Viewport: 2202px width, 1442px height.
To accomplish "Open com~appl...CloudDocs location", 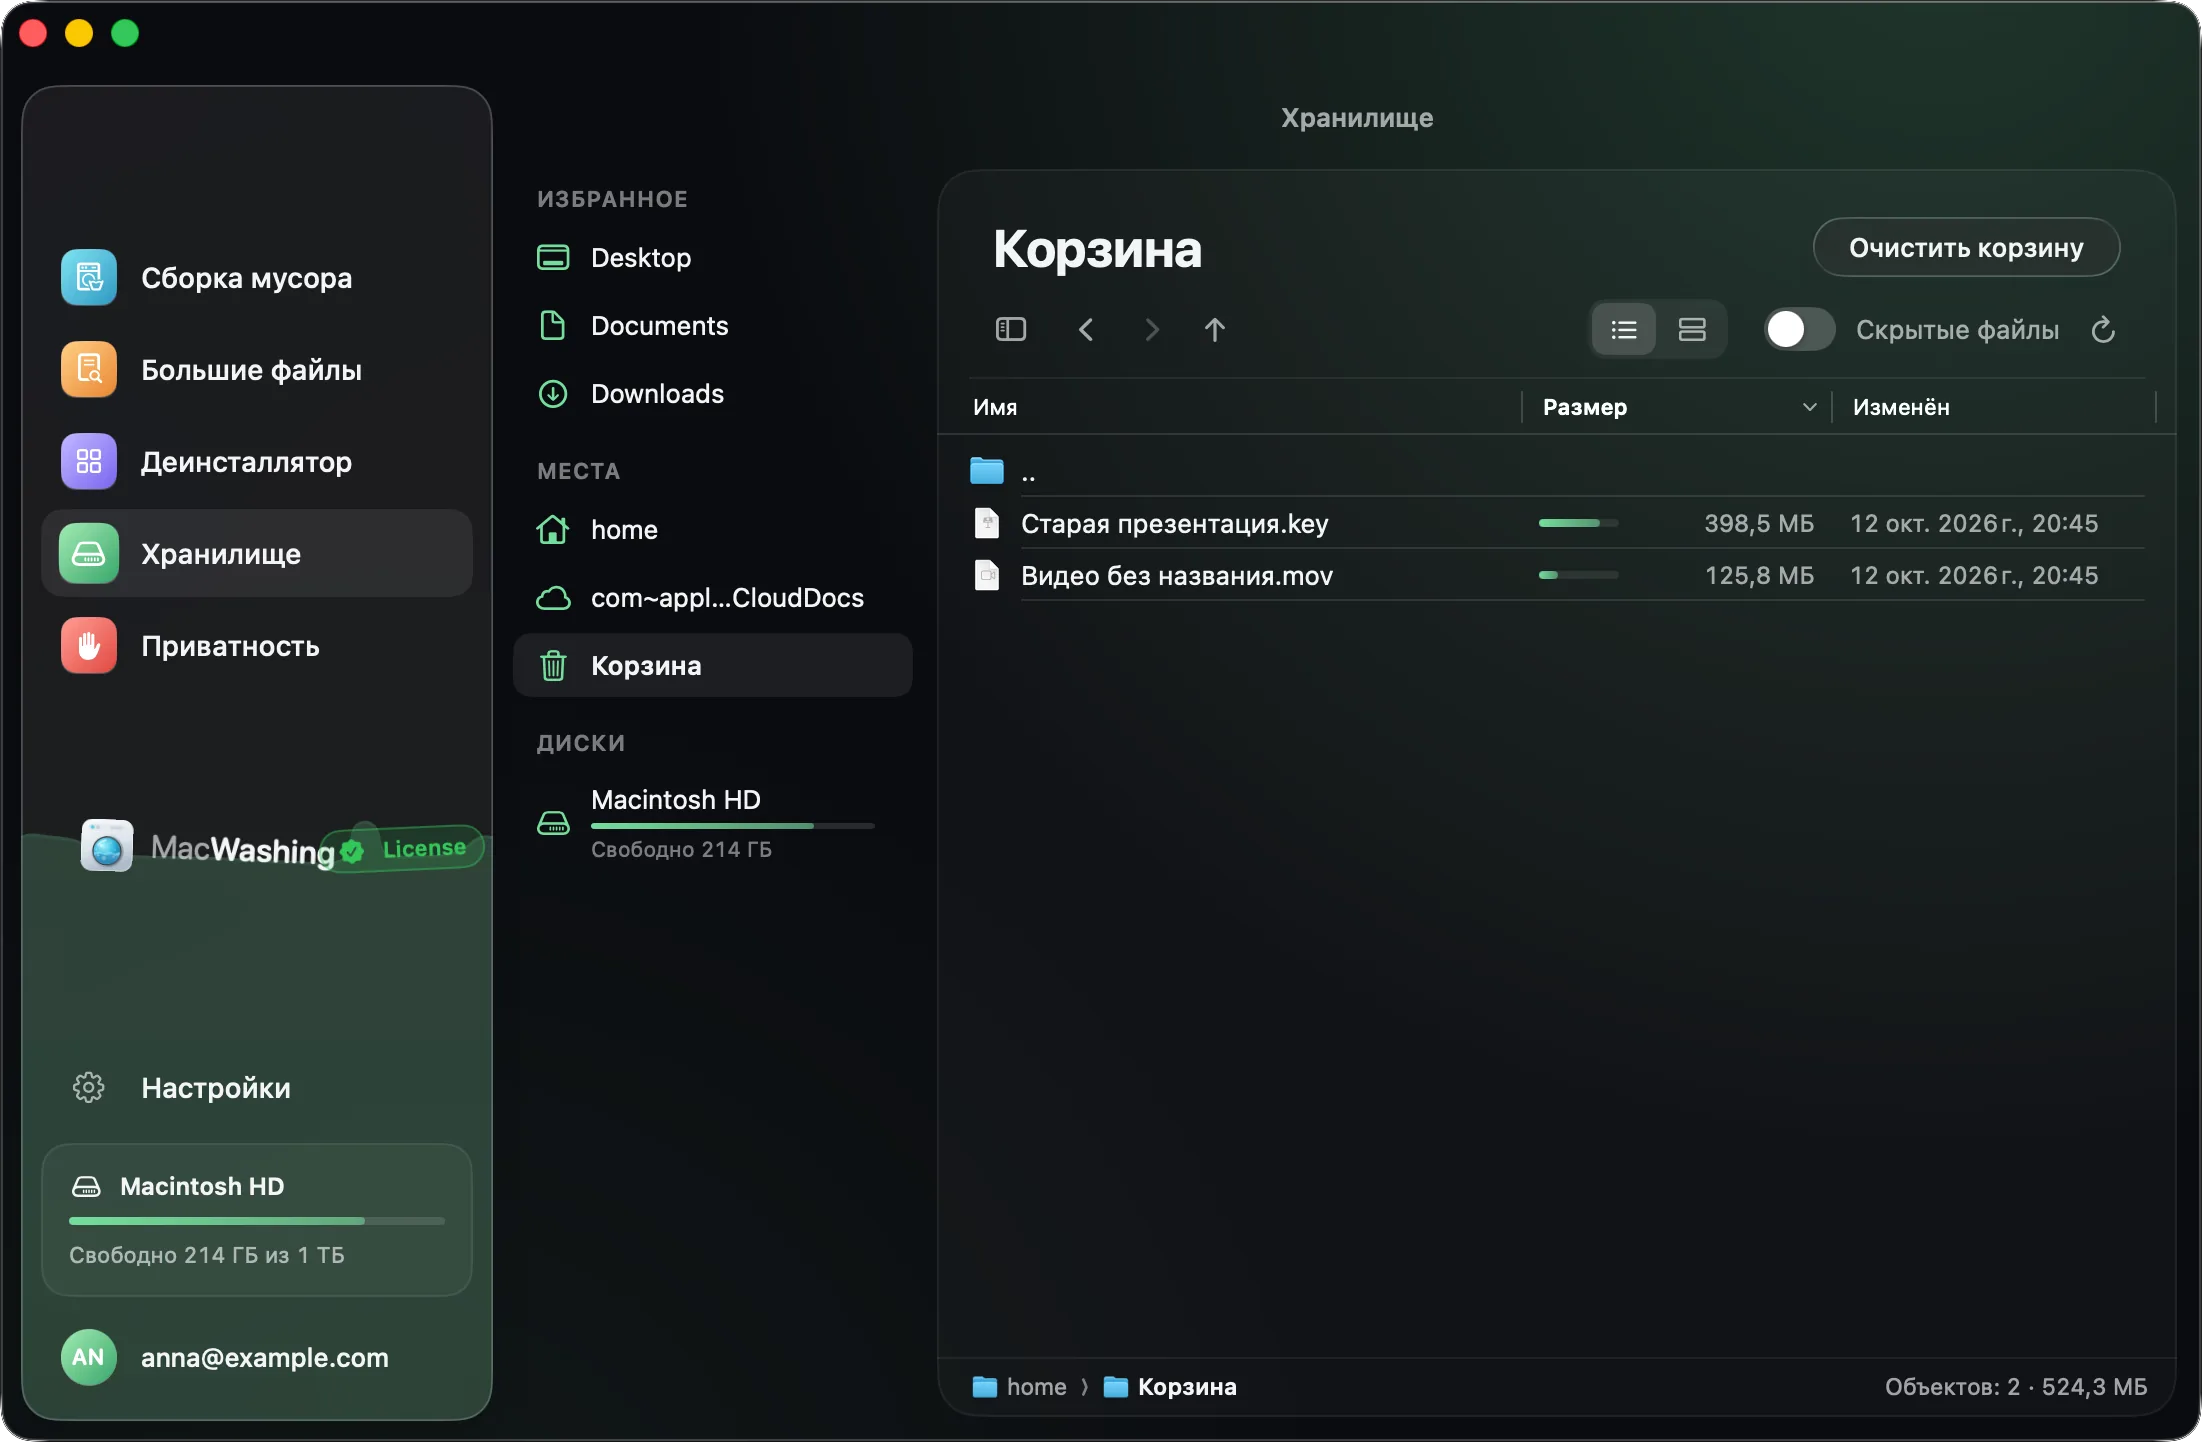I will pos(712,598).
